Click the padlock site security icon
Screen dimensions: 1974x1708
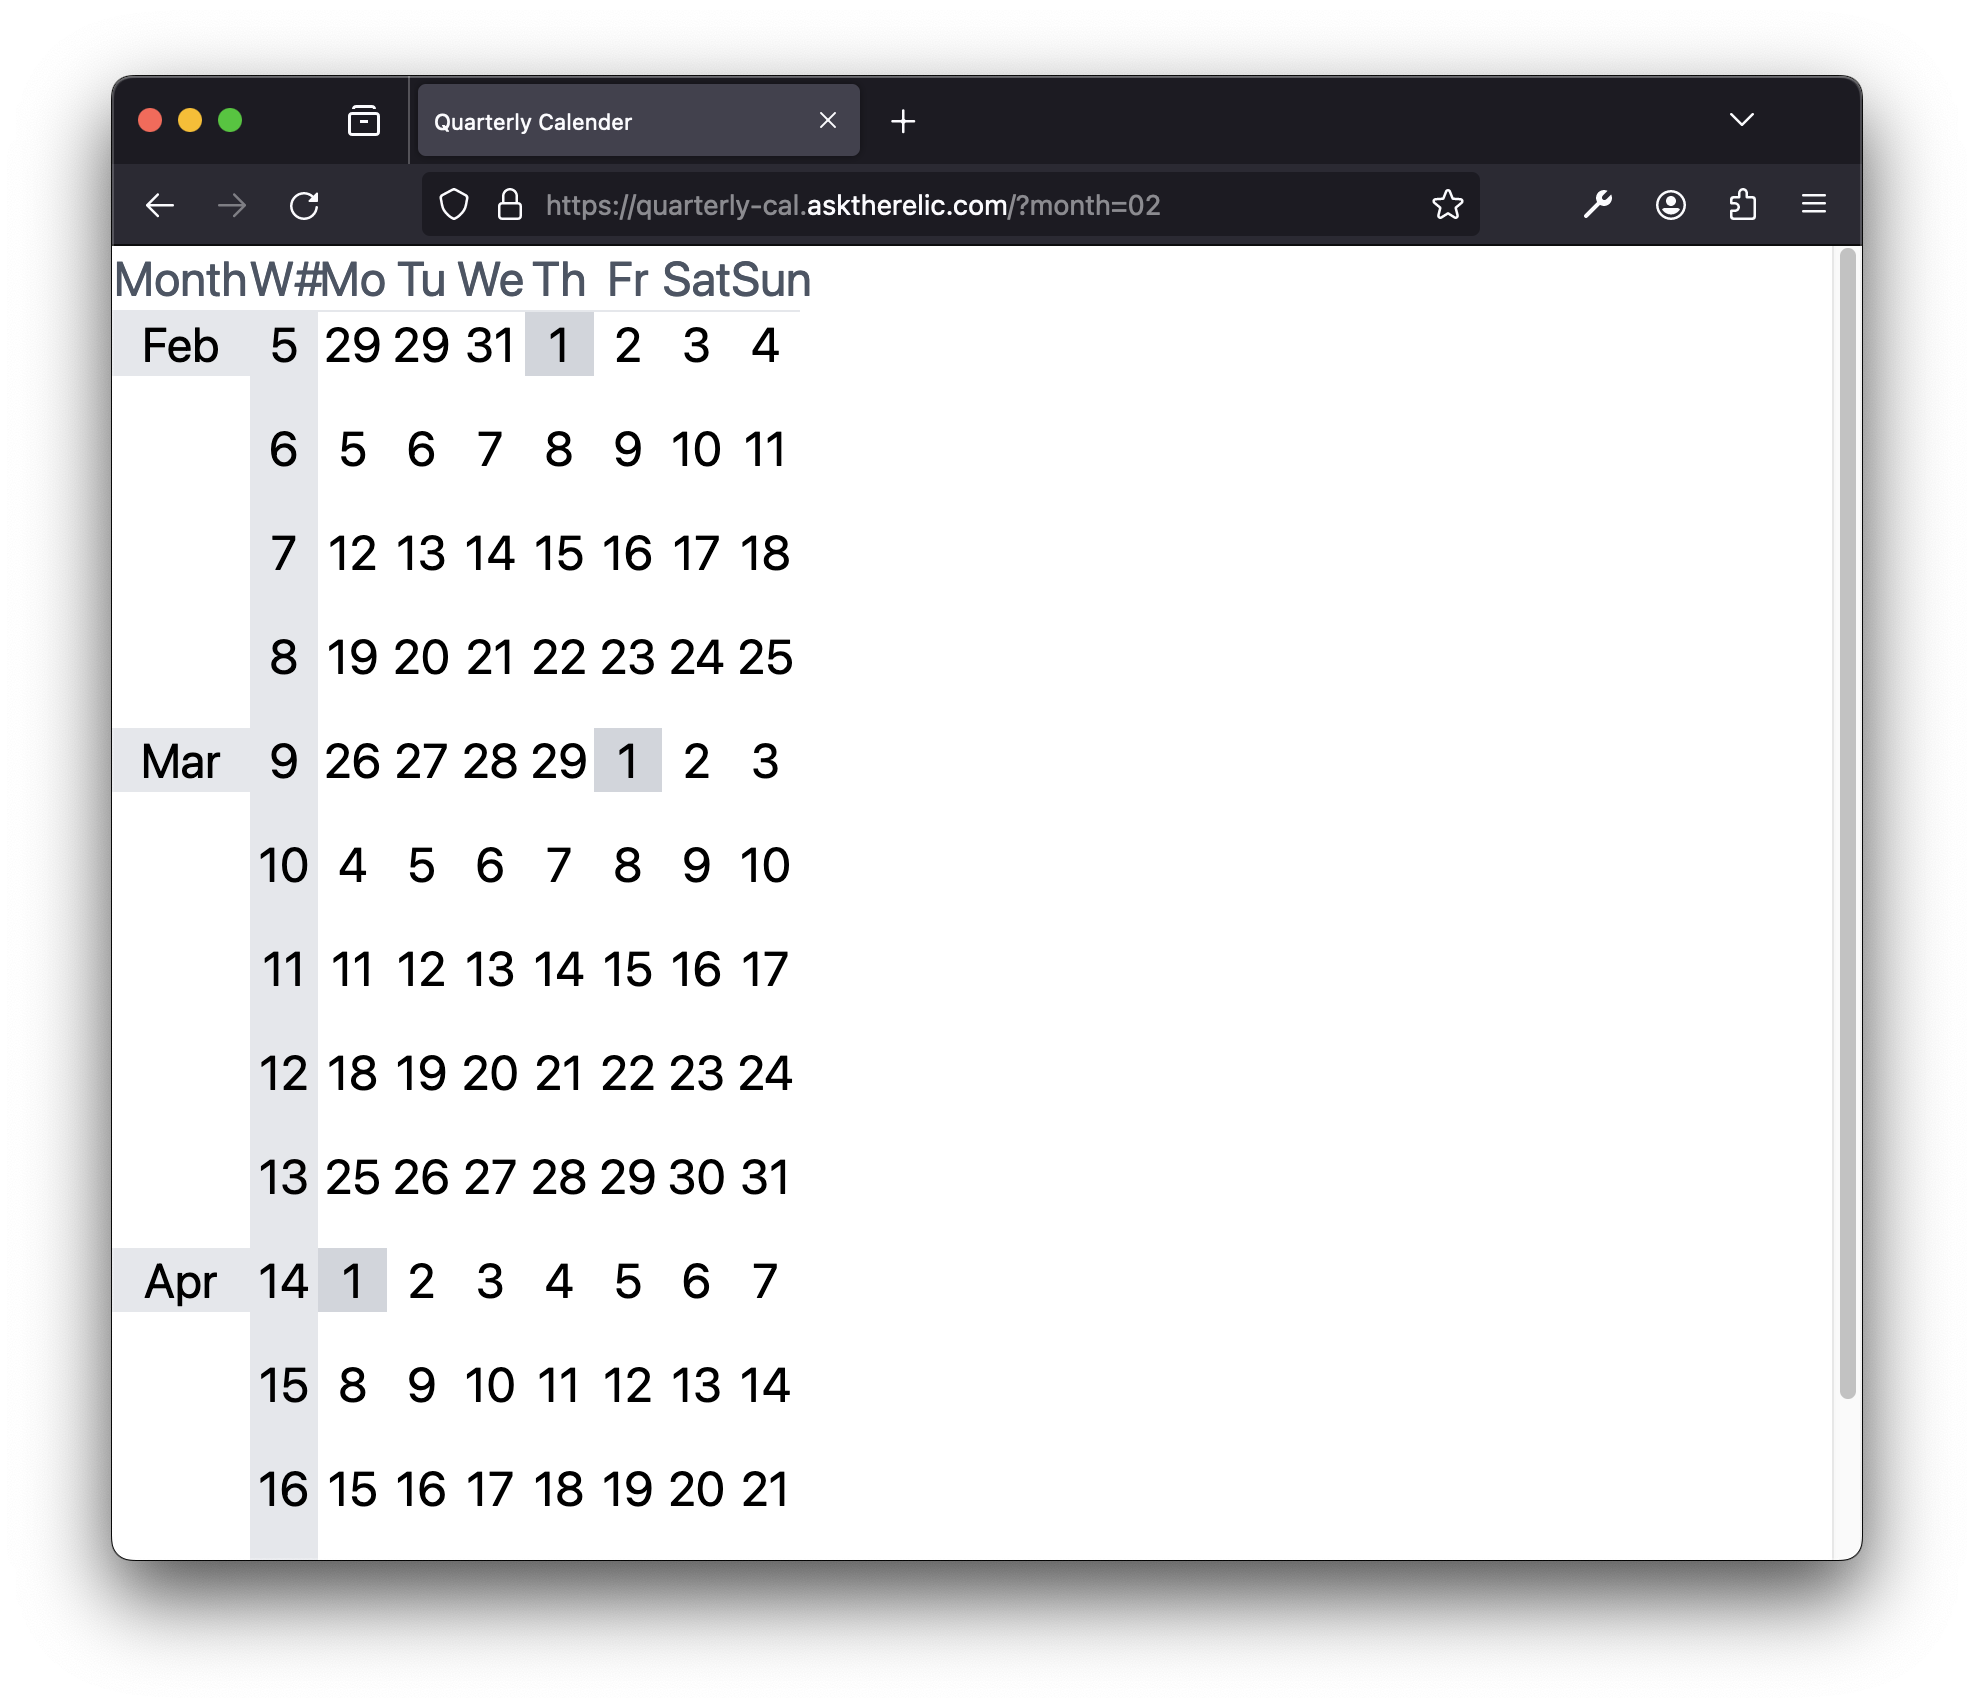click(510, 205)
